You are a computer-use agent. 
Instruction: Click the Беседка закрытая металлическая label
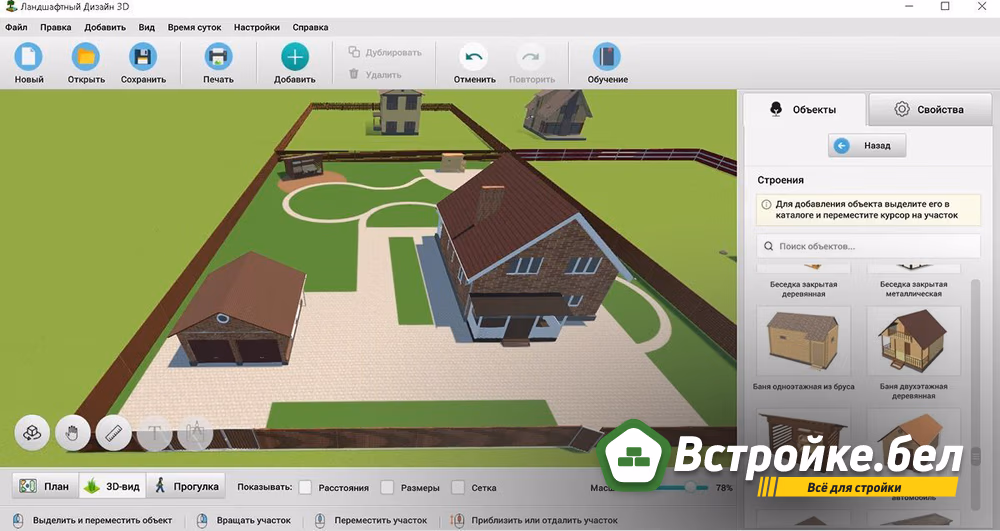[913, 289]
